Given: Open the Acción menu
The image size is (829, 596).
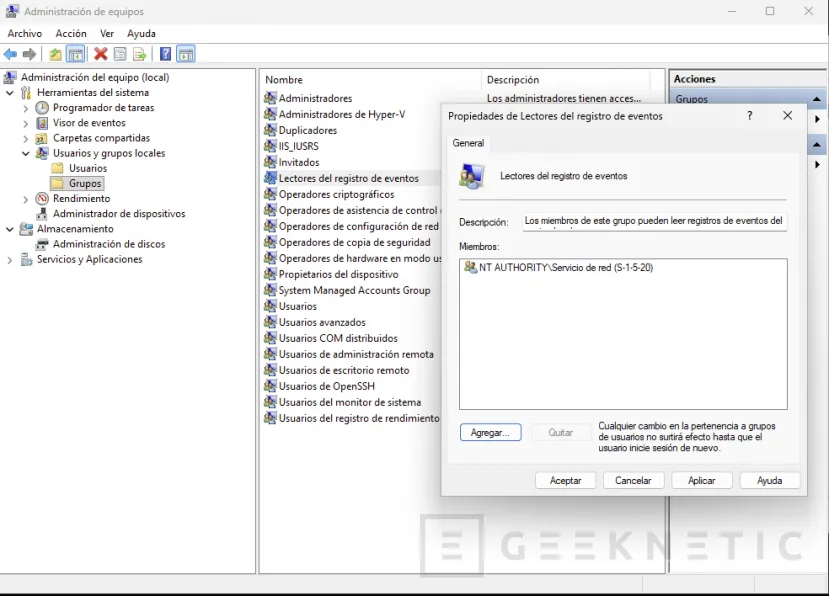Looking at the screenshot, I should pyautogui.click(x=71, y=33).
